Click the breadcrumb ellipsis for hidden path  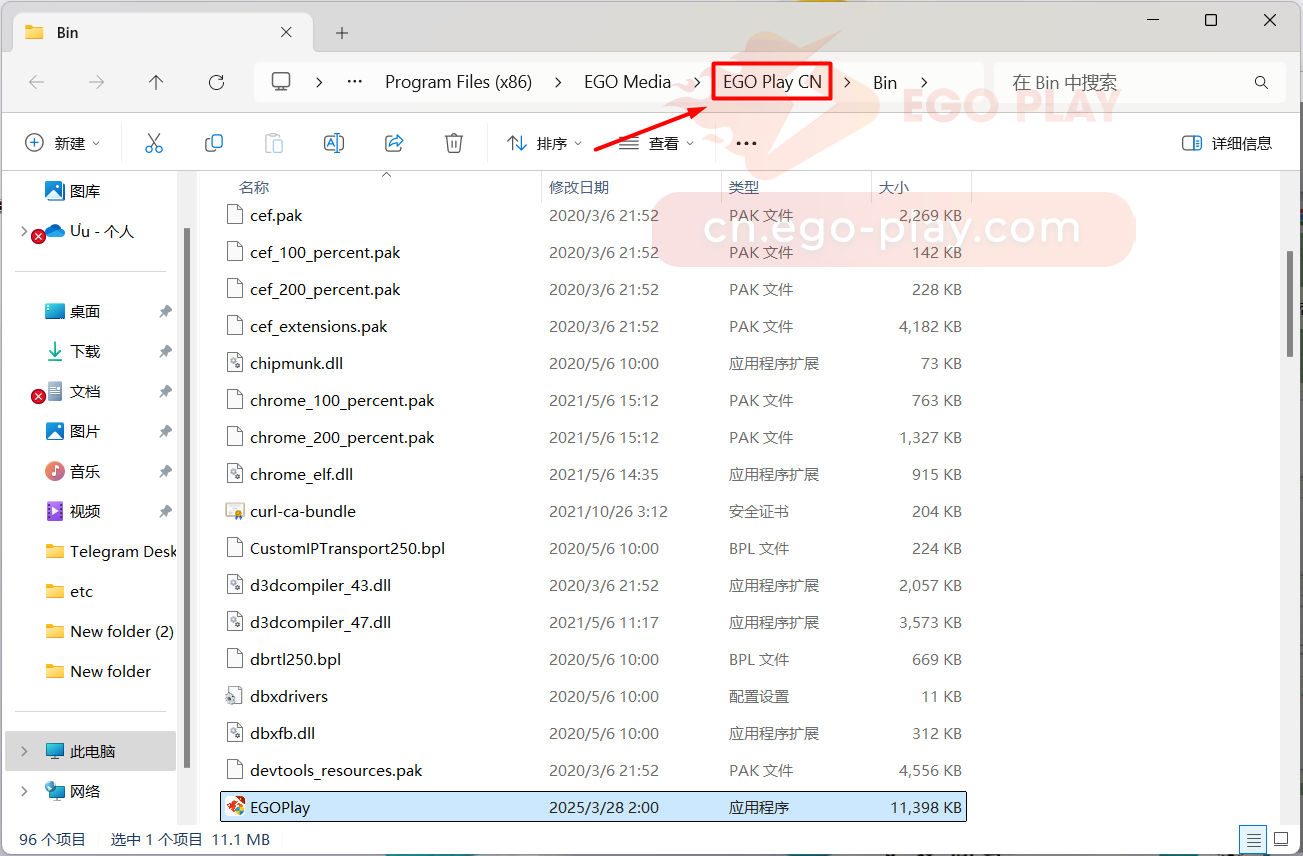pos(354,82)
